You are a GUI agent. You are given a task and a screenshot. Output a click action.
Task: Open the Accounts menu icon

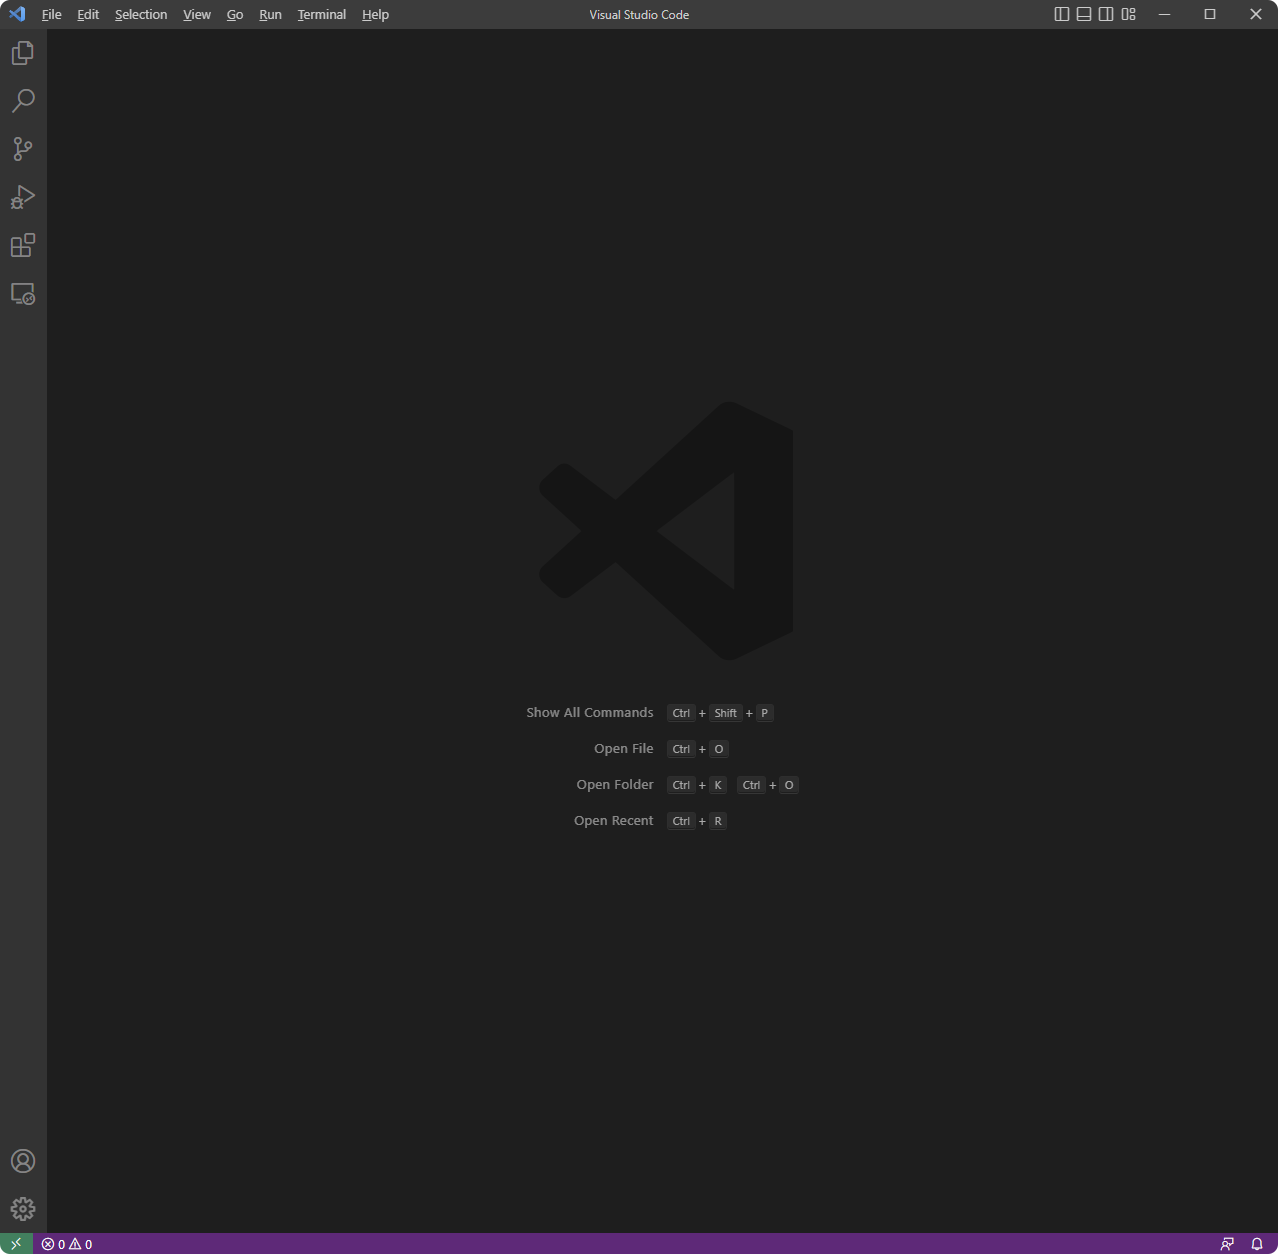click(x=23, y=1161)
